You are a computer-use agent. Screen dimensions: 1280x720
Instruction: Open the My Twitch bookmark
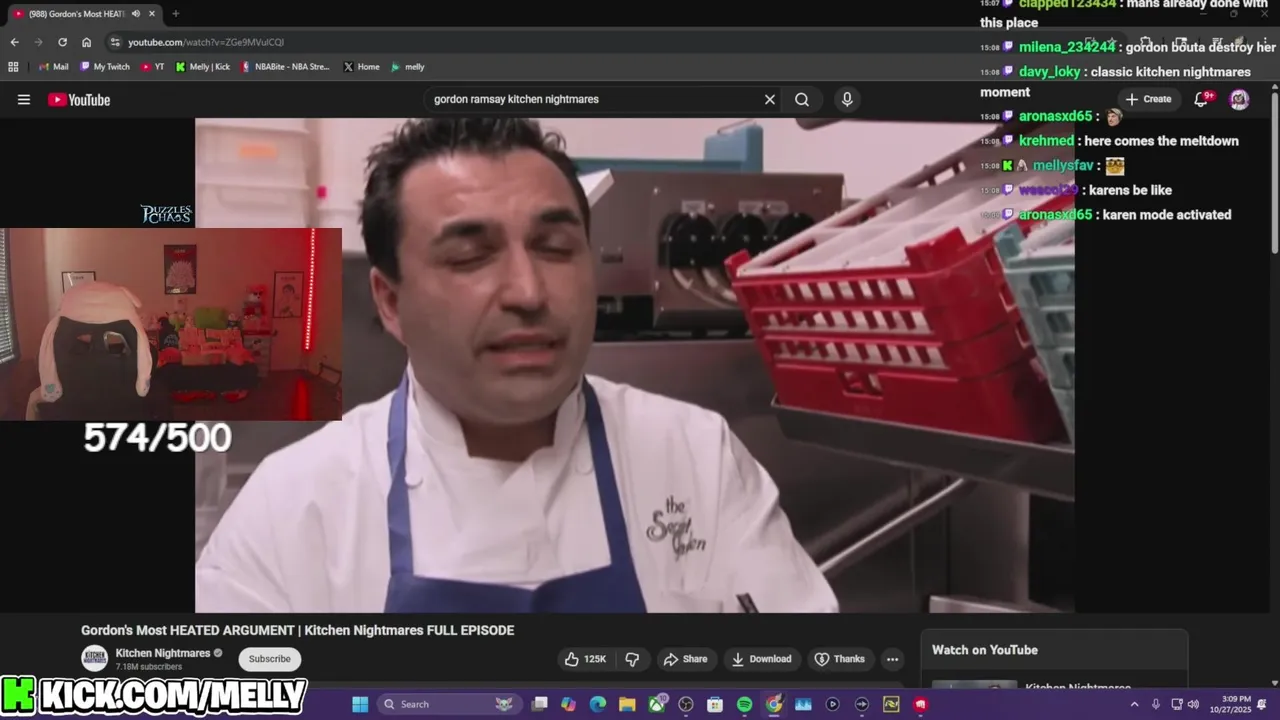coord(105,67)
